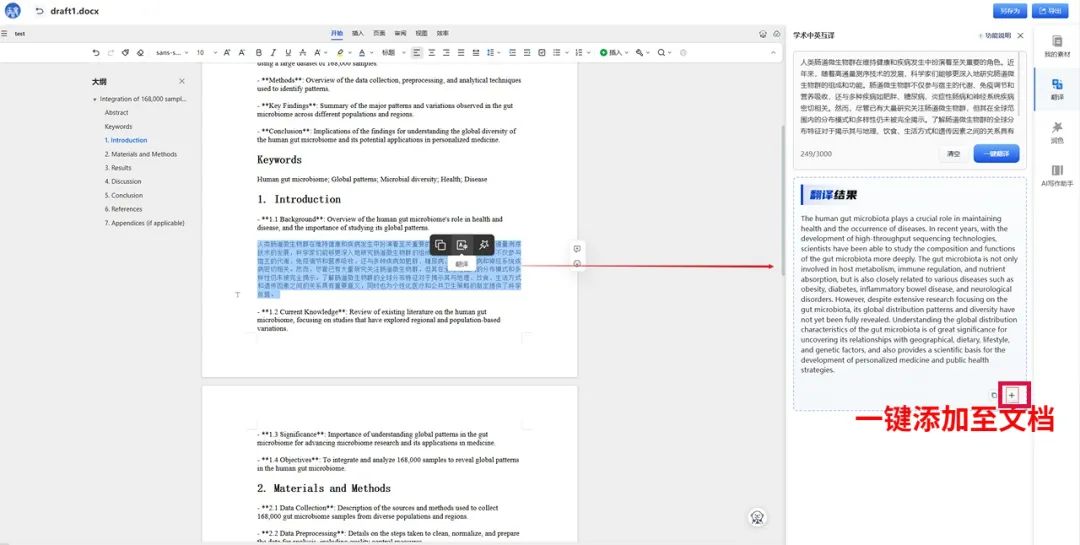This screenshot has height=545, width=1080.
Task: Toggle bold formatting
Action: [x=259, y=52]
